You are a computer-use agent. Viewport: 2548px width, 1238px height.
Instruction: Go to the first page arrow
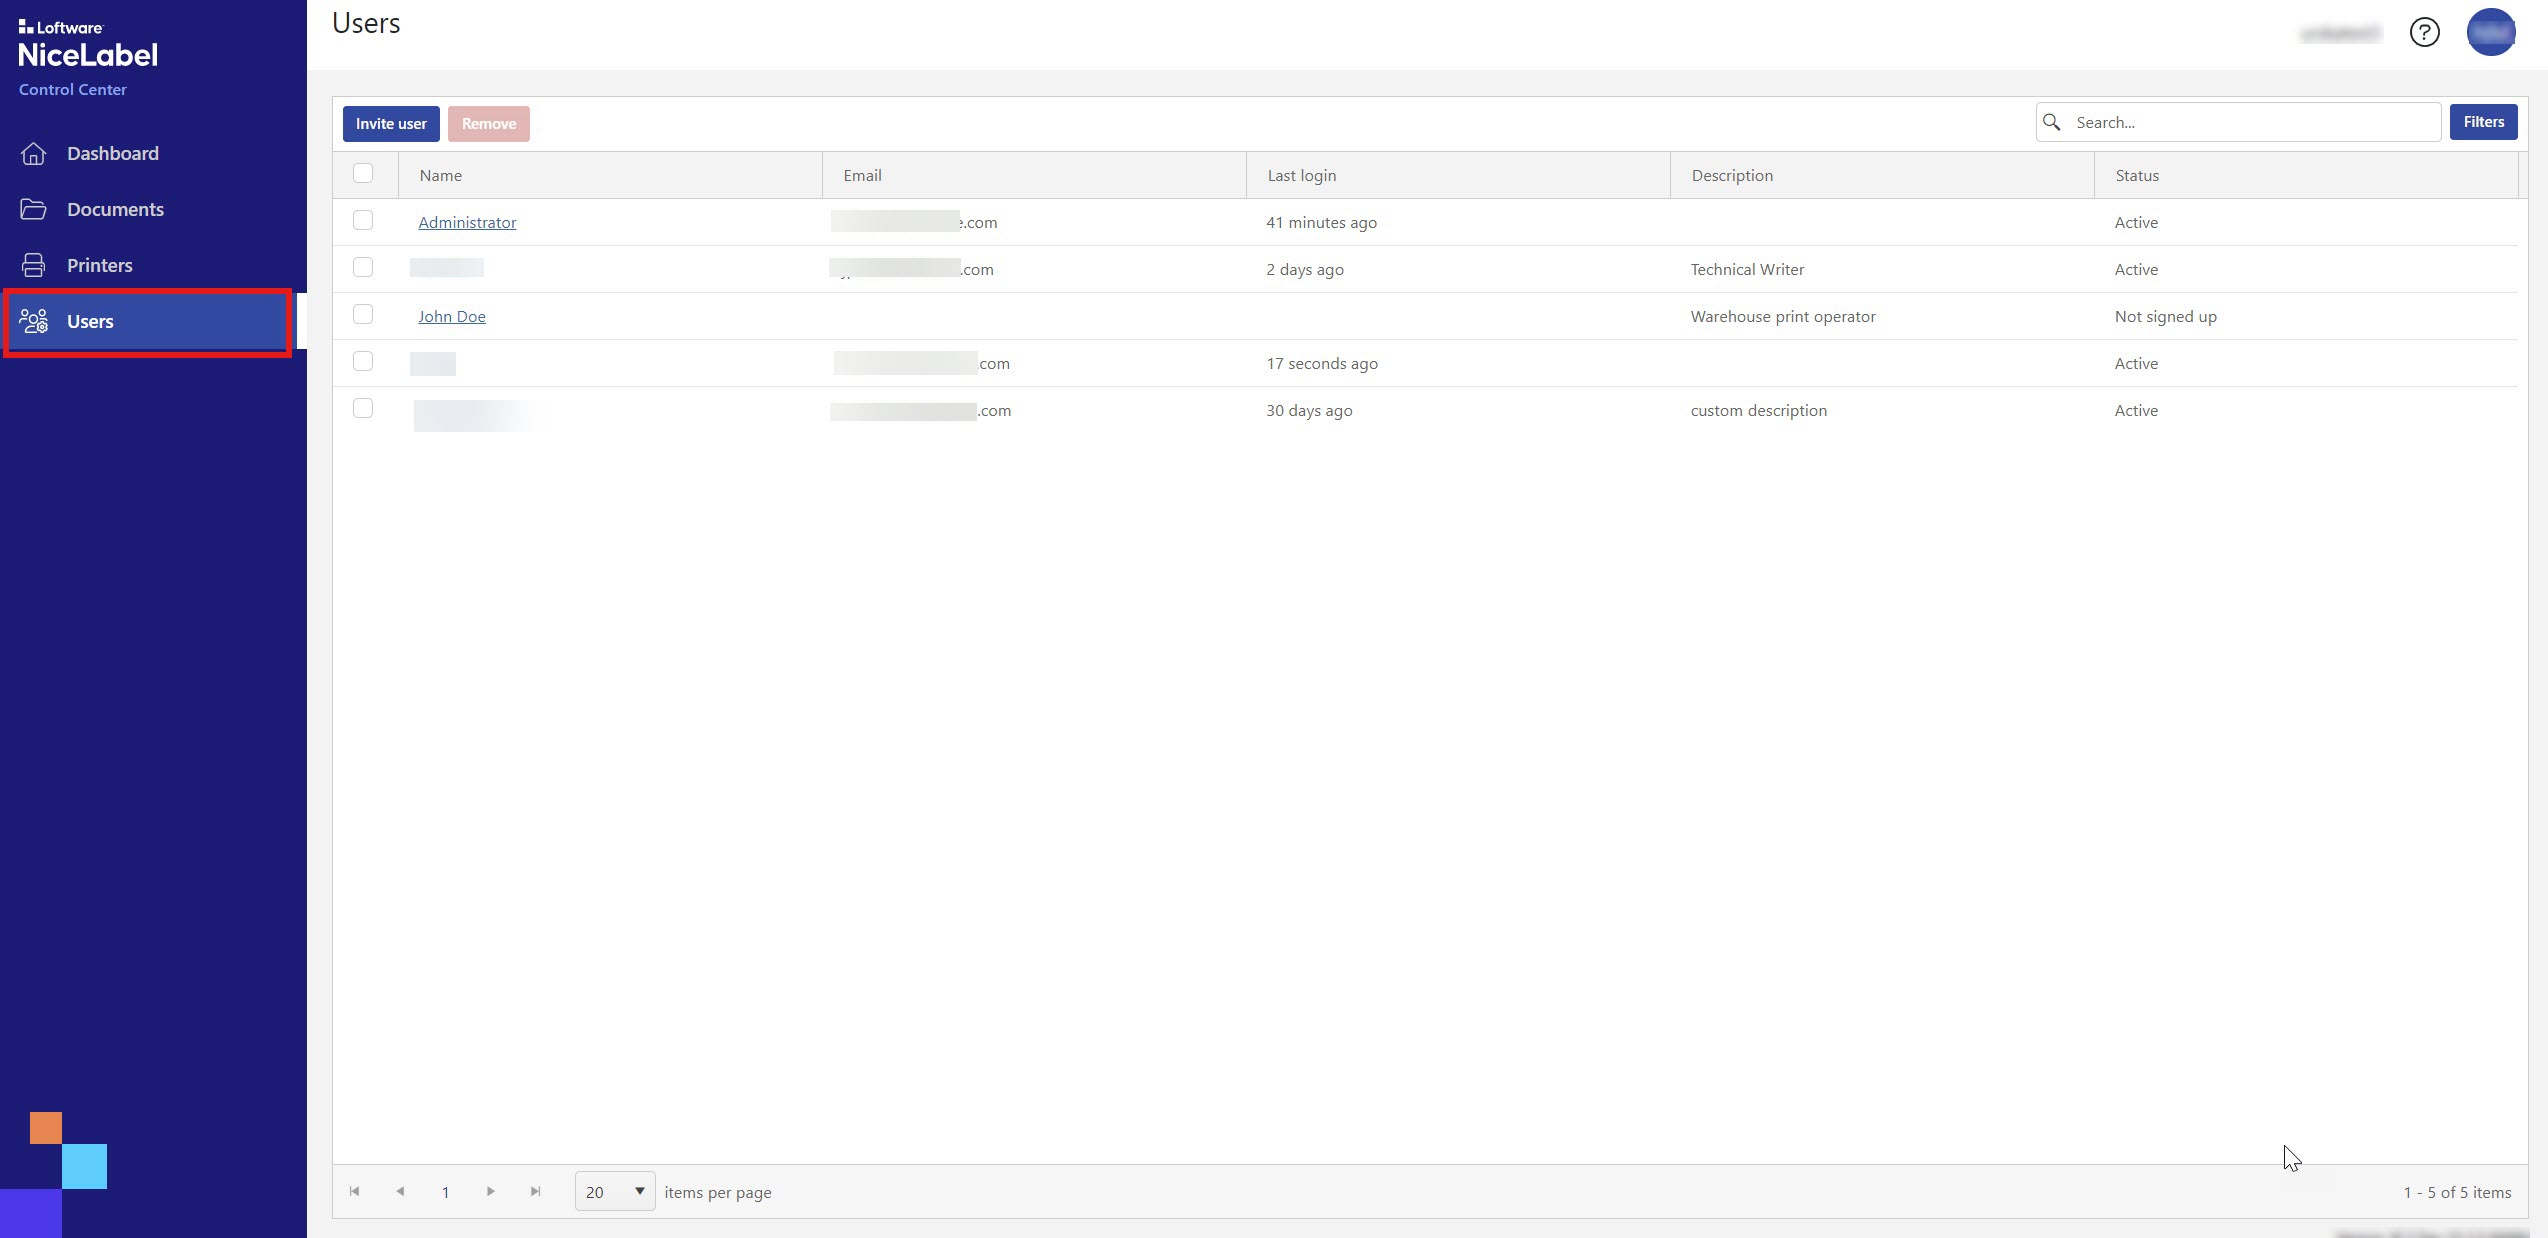354,1191
